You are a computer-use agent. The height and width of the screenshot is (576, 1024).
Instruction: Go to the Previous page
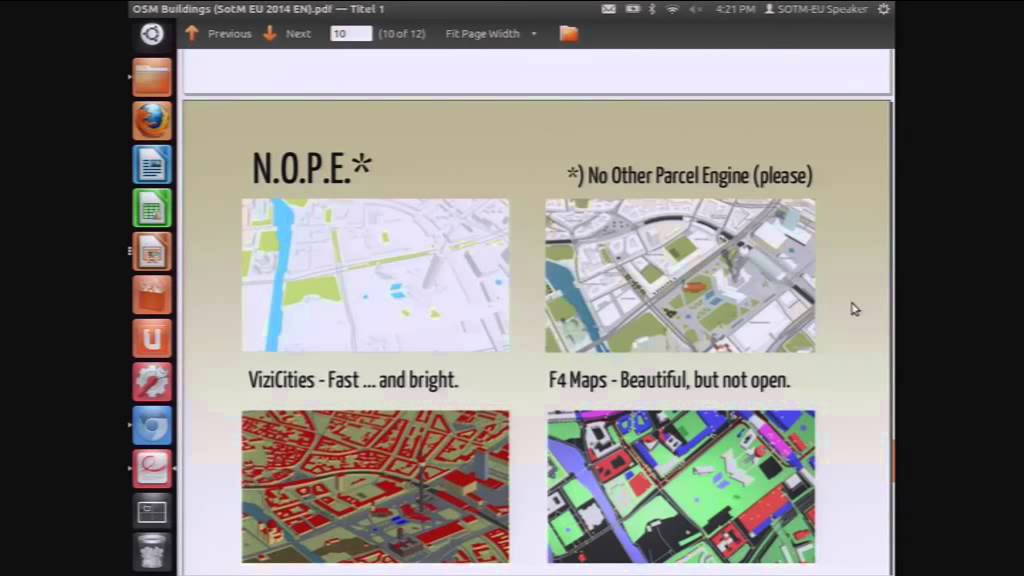[x=229, y=34]
